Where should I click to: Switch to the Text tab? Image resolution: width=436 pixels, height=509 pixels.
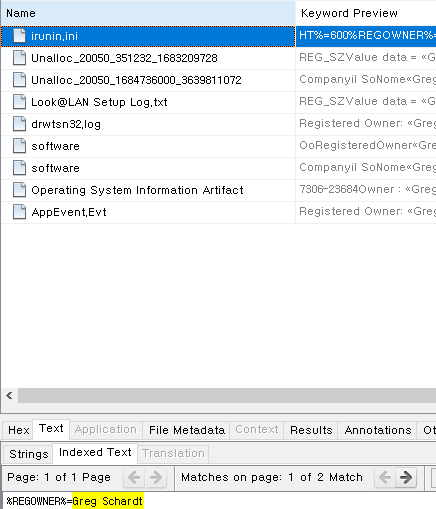pyautogui.click(x=51, y=429)
